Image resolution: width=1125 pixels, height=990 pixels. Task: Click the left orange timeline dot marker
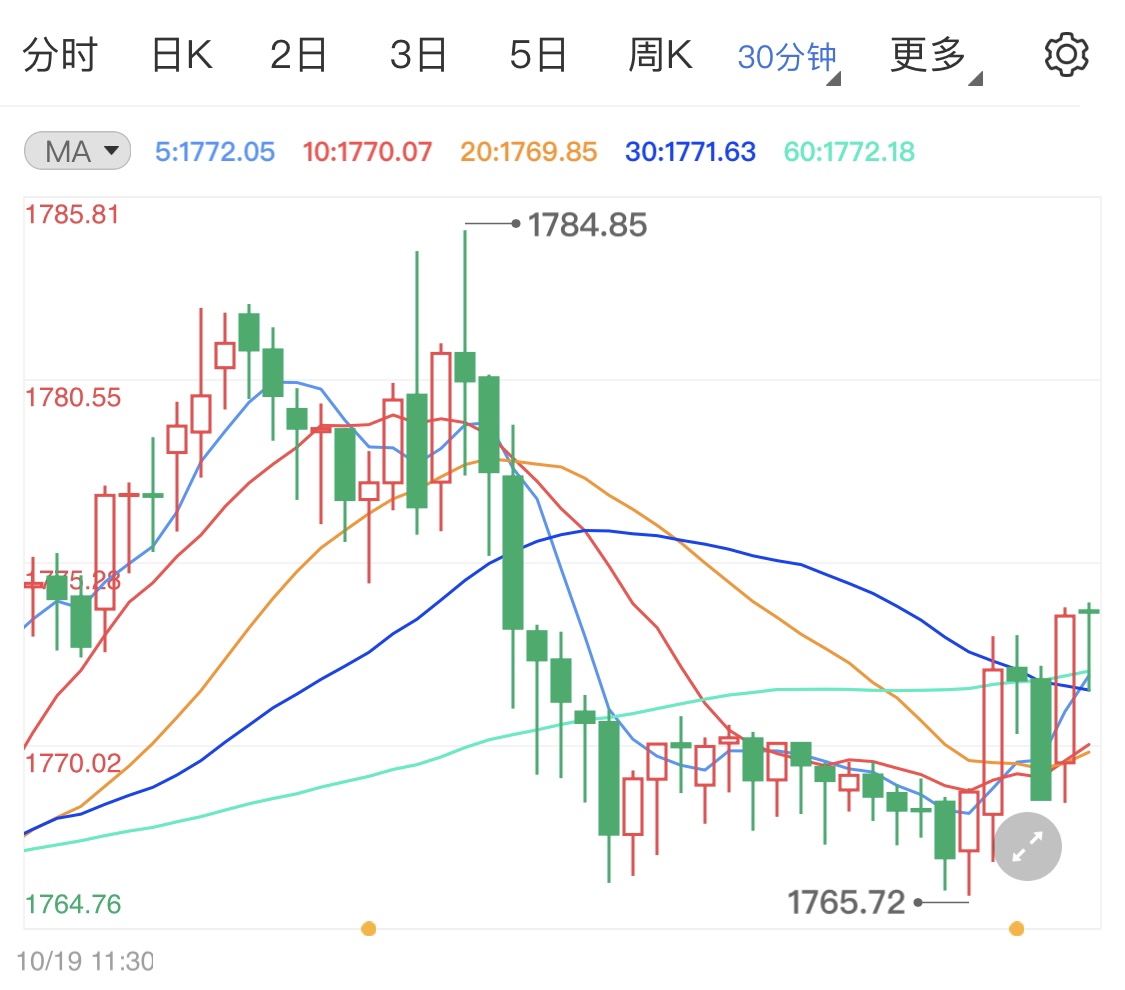pos(368,929)
